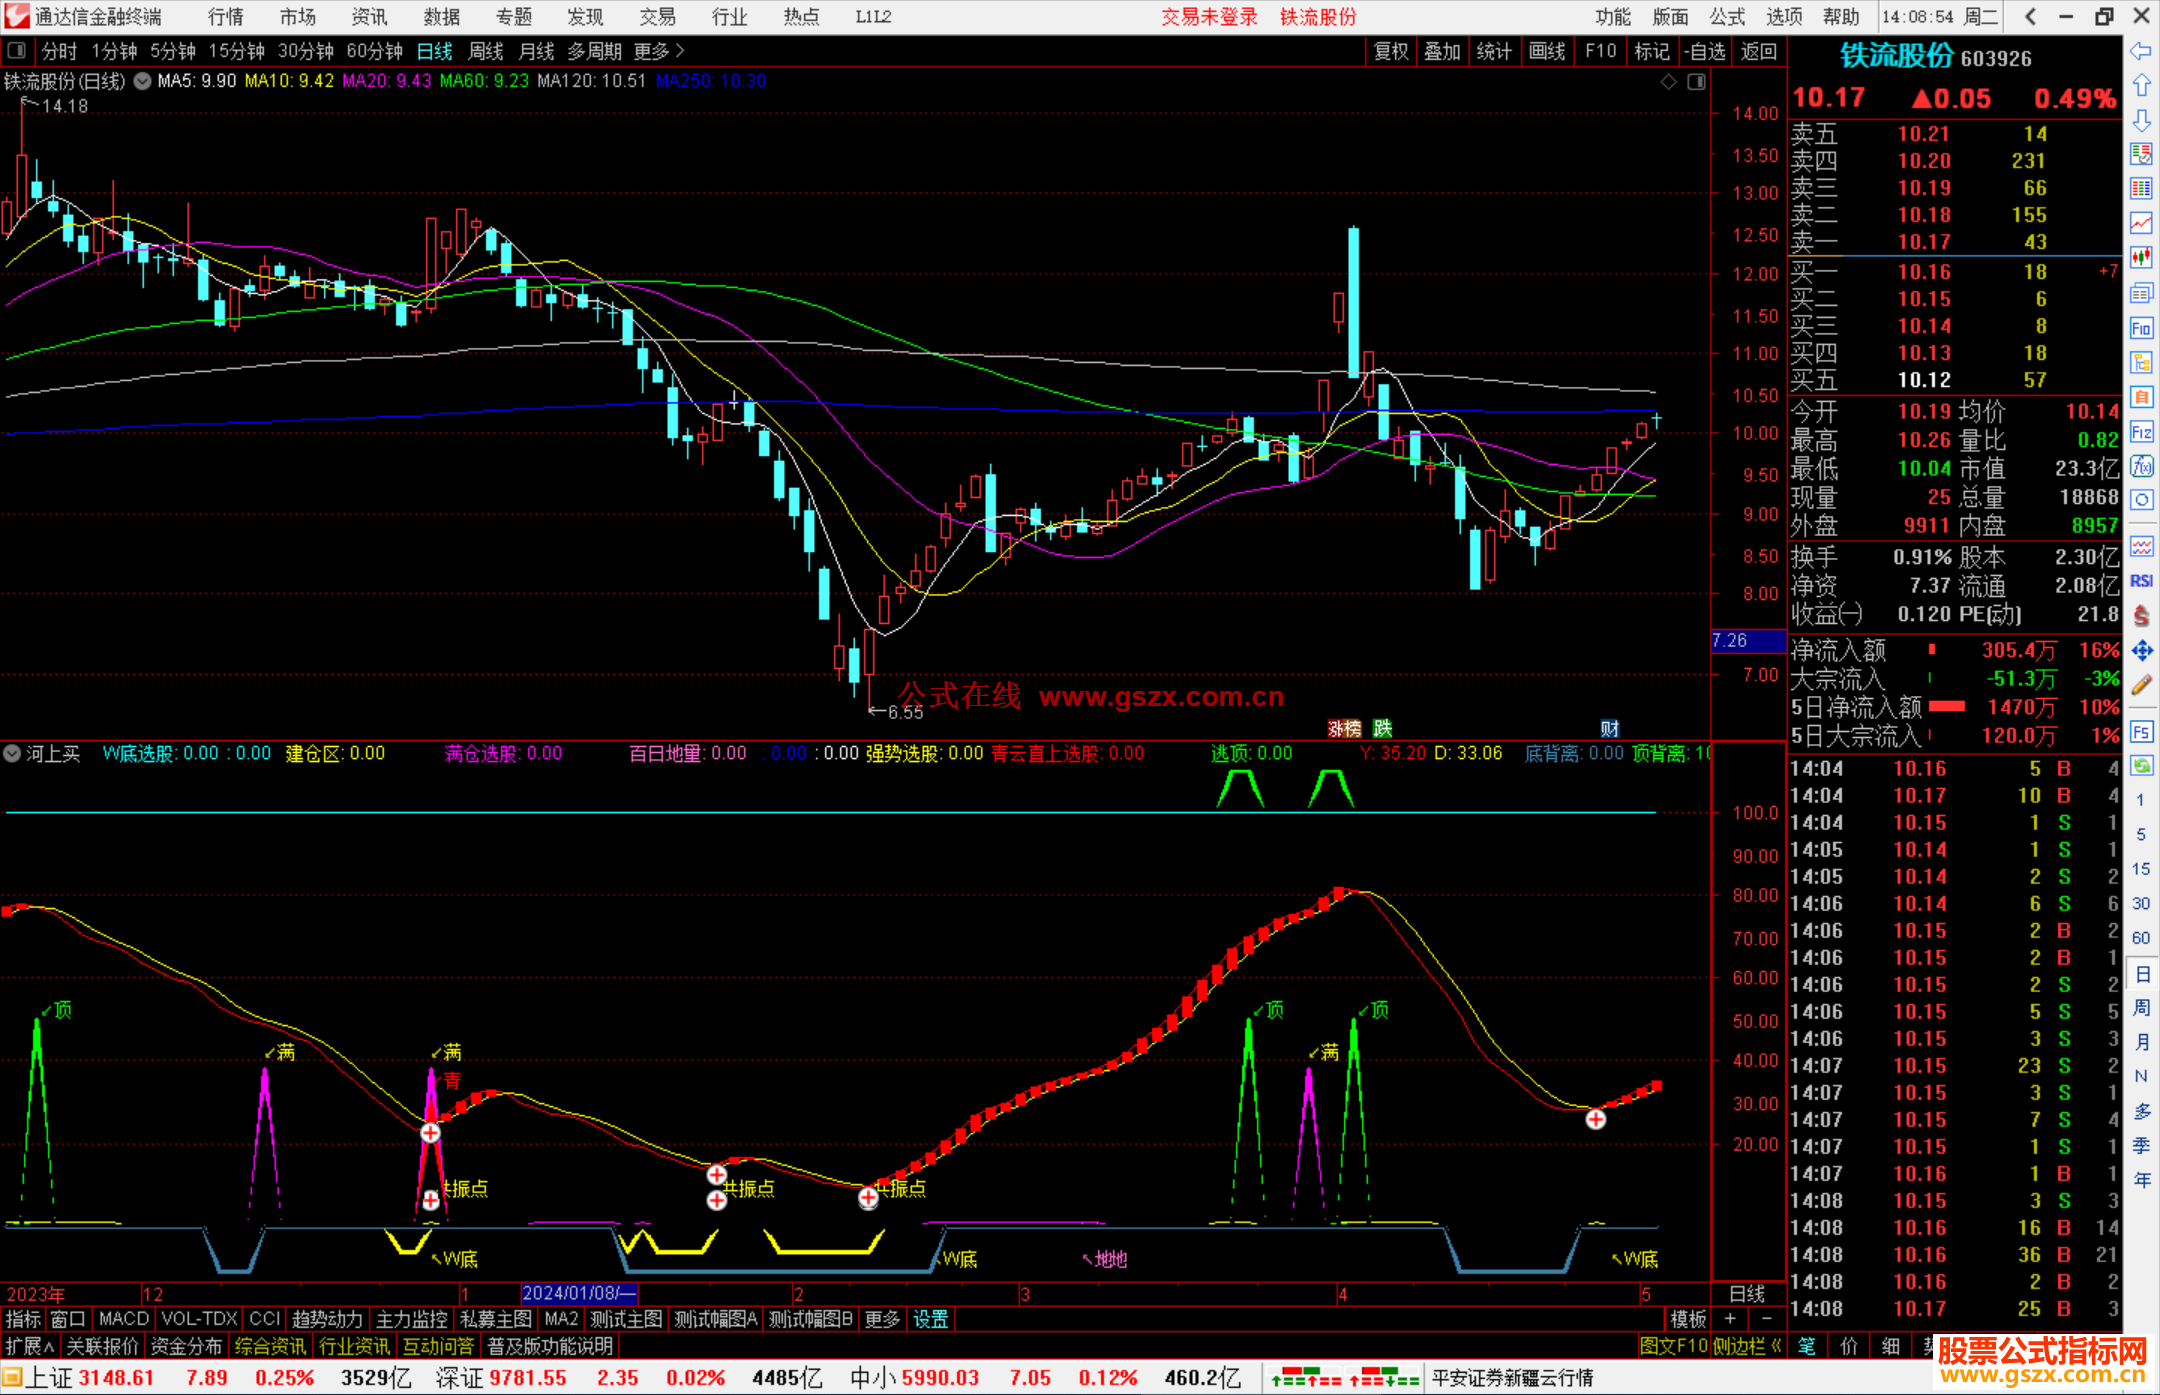The width and height of the screenshot is (2160, 1395).
Task: Select the pencil drawing tool icon
Action: pyautogui.click(x=2141, y=686)
